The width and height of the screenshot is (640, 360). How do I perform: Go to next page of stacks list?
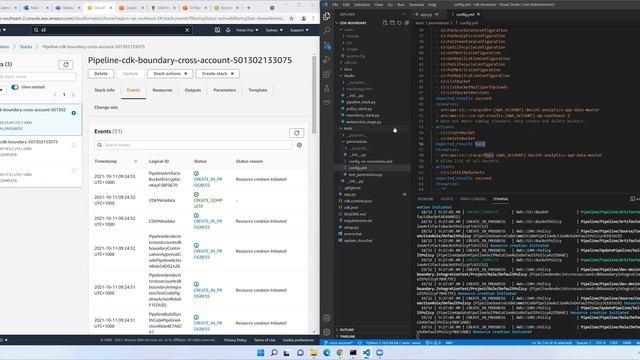[73, 95]
